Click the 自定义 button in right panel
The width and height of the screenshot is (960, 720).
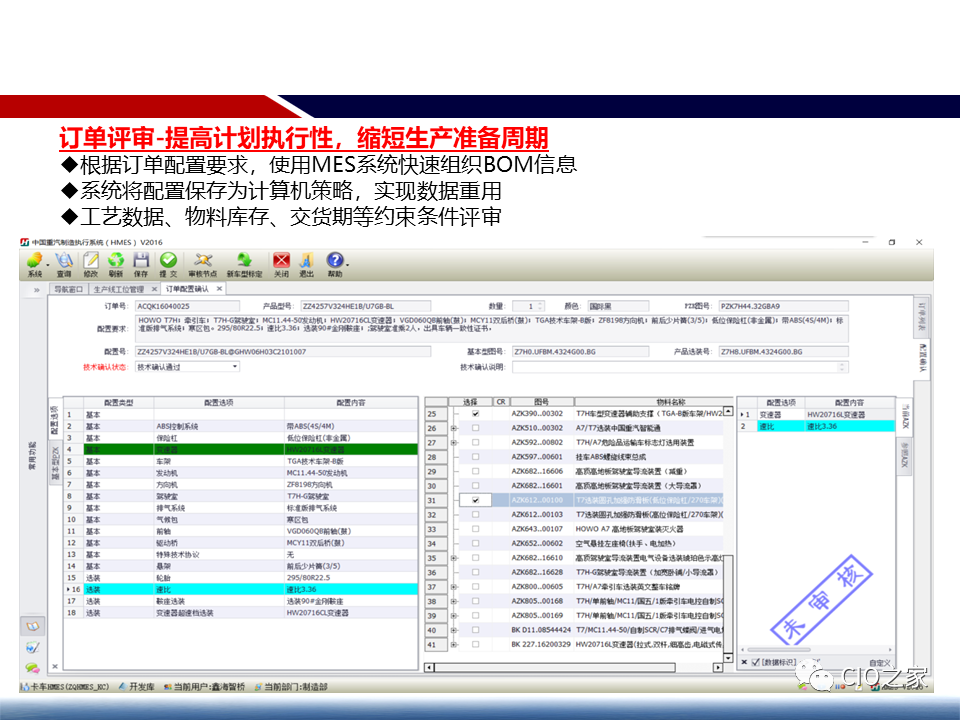[x=879, y=662]
